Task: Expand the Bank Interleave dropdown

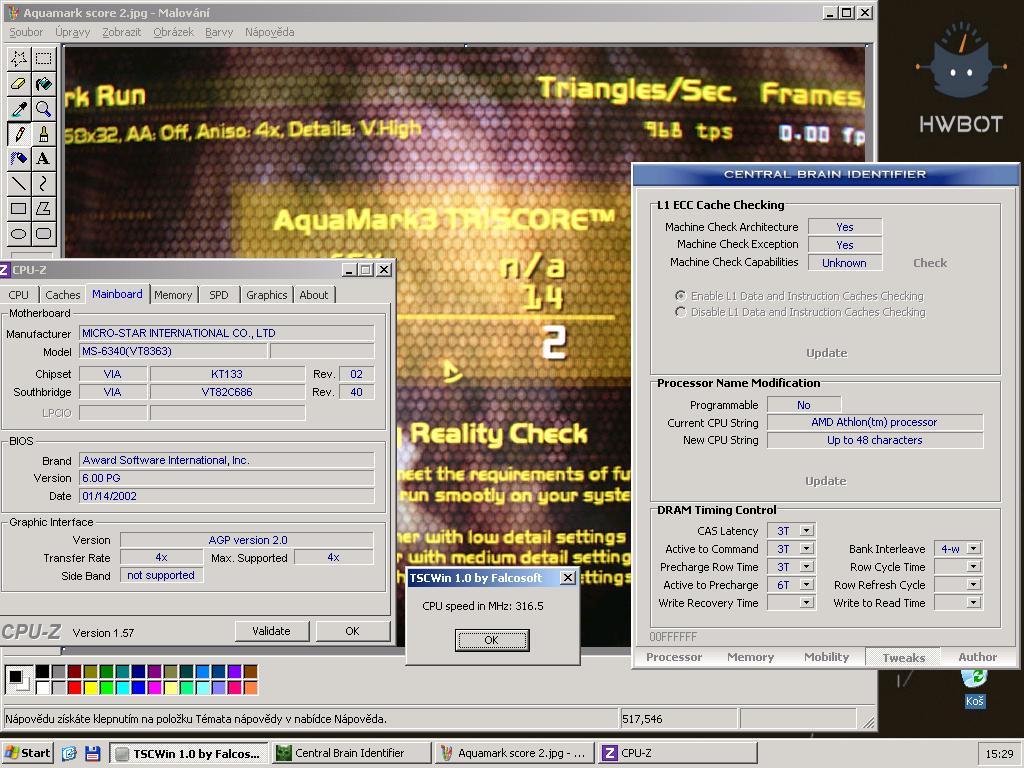Action: [x=974, y=549]
